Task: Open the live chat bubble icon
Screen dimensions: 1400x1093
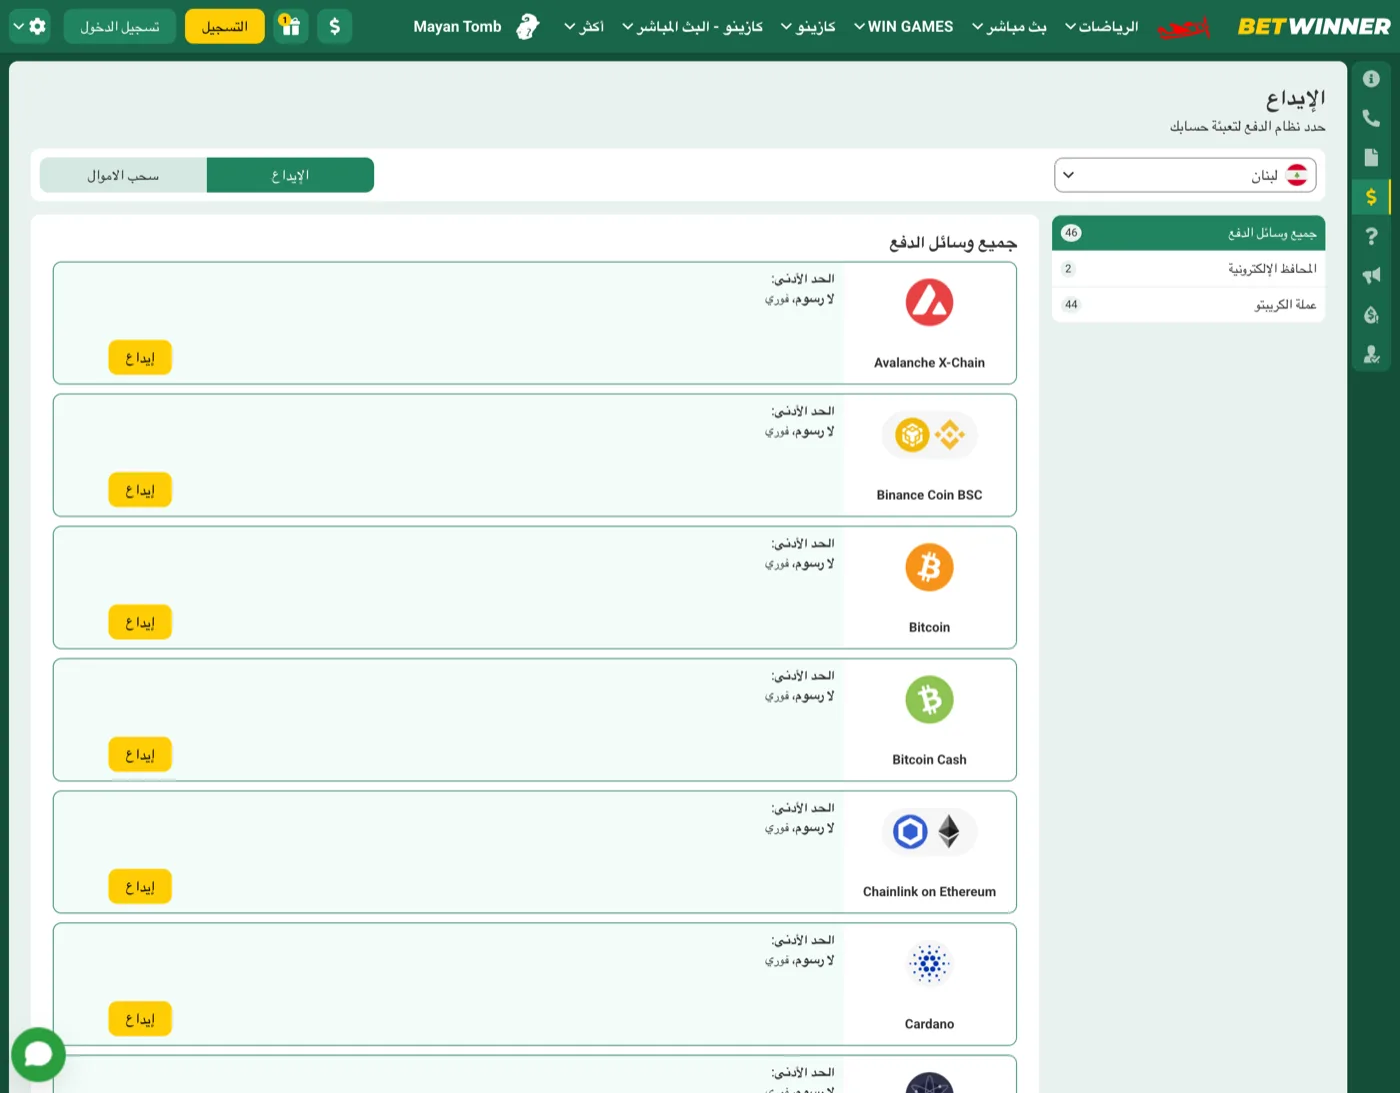Action: tap(38, 1054)
